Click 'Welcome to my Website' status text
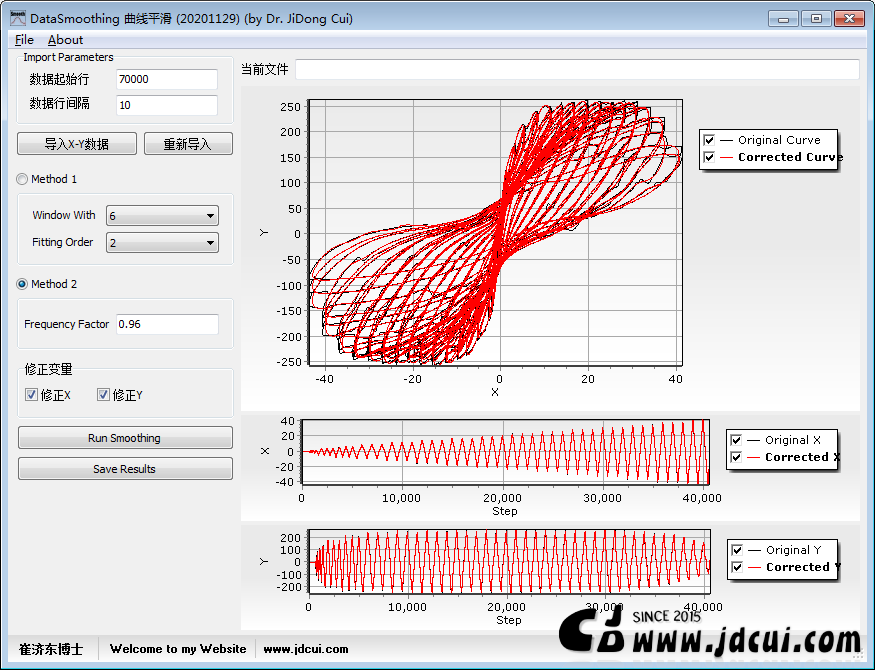This screenshot has width=875, height=670. pyautogui.click(x=178, y=649)
